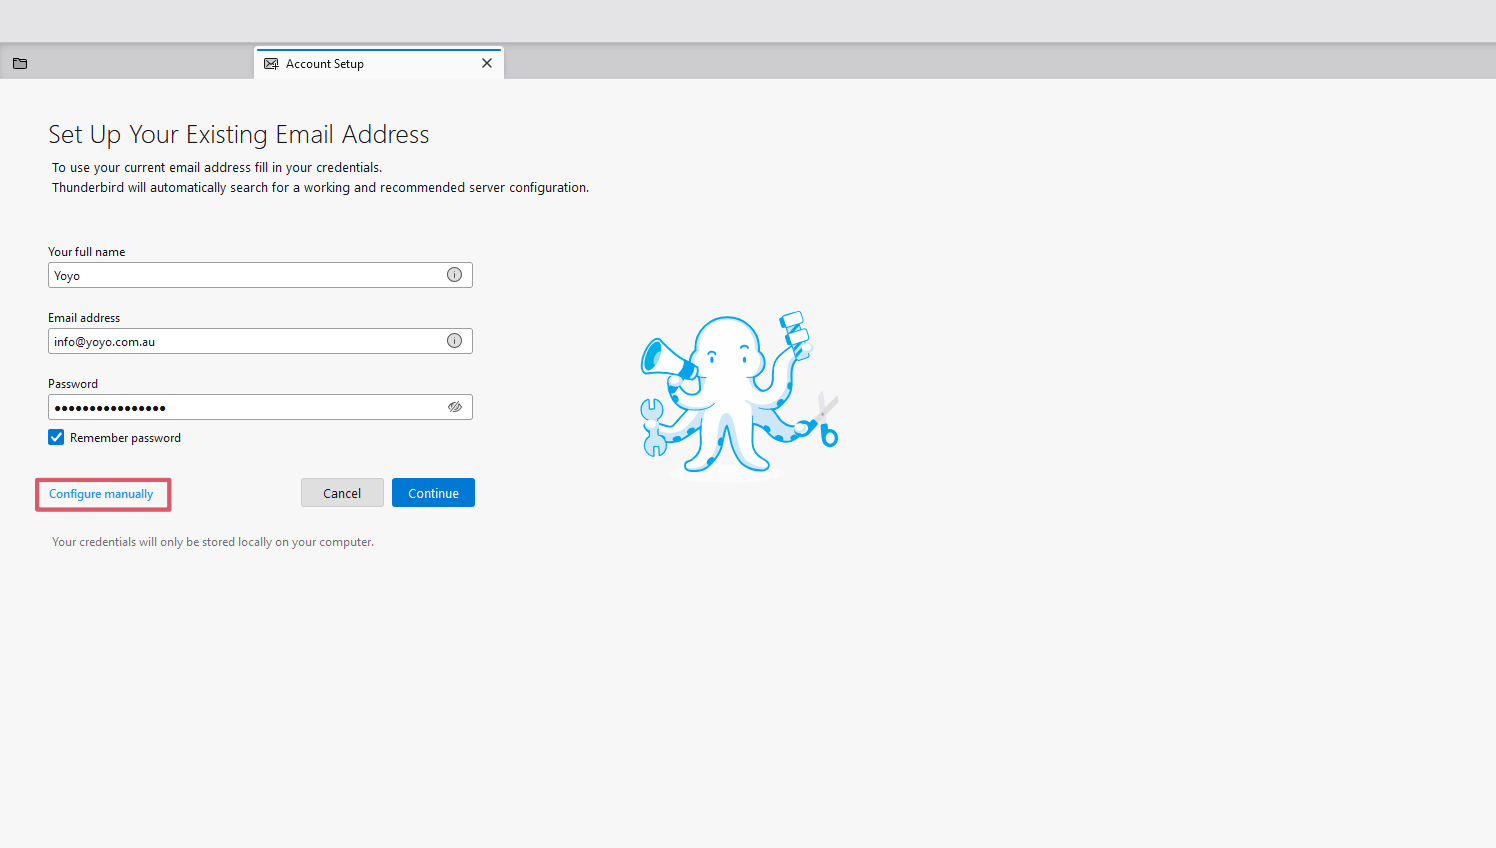Switch to the Account Setup tab
Screen dimensions: 1496x848
pyautogui.click(x=378, y=63)
